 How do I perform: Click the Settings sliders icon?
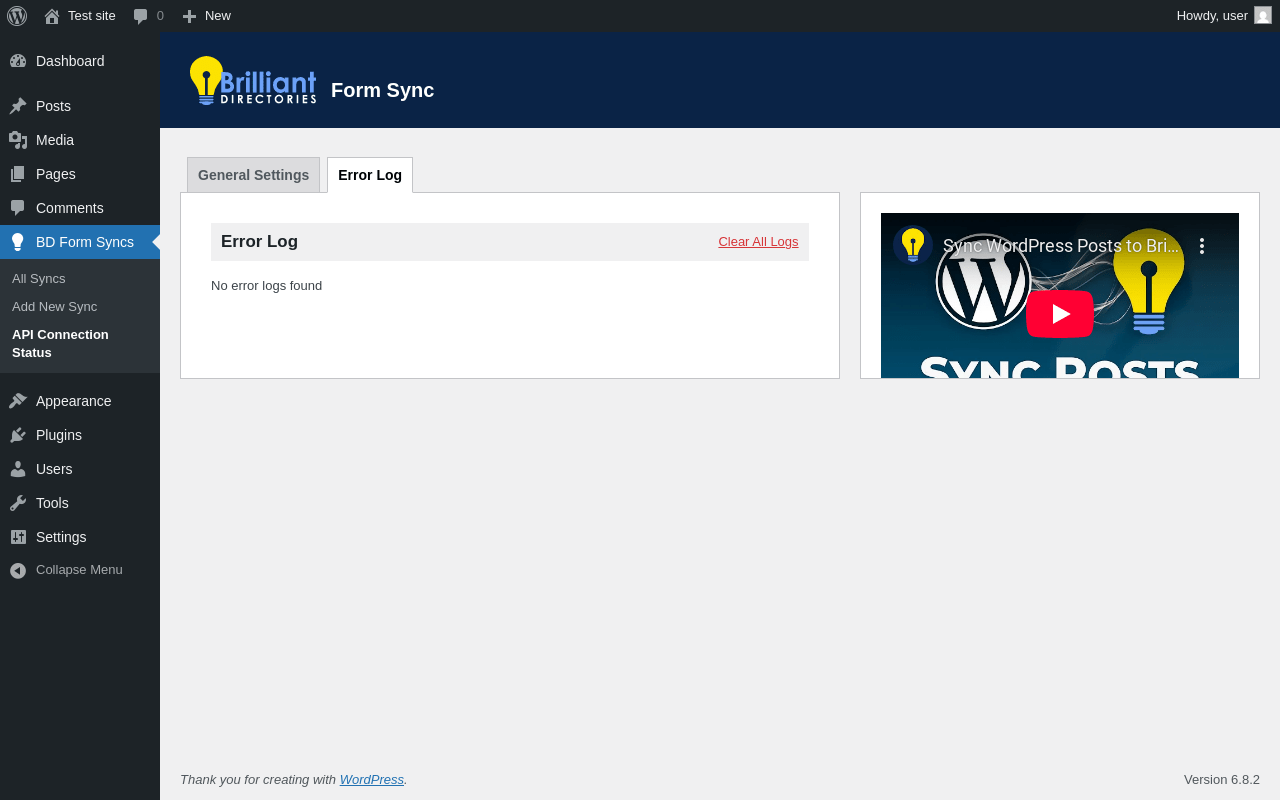[18, 537]
